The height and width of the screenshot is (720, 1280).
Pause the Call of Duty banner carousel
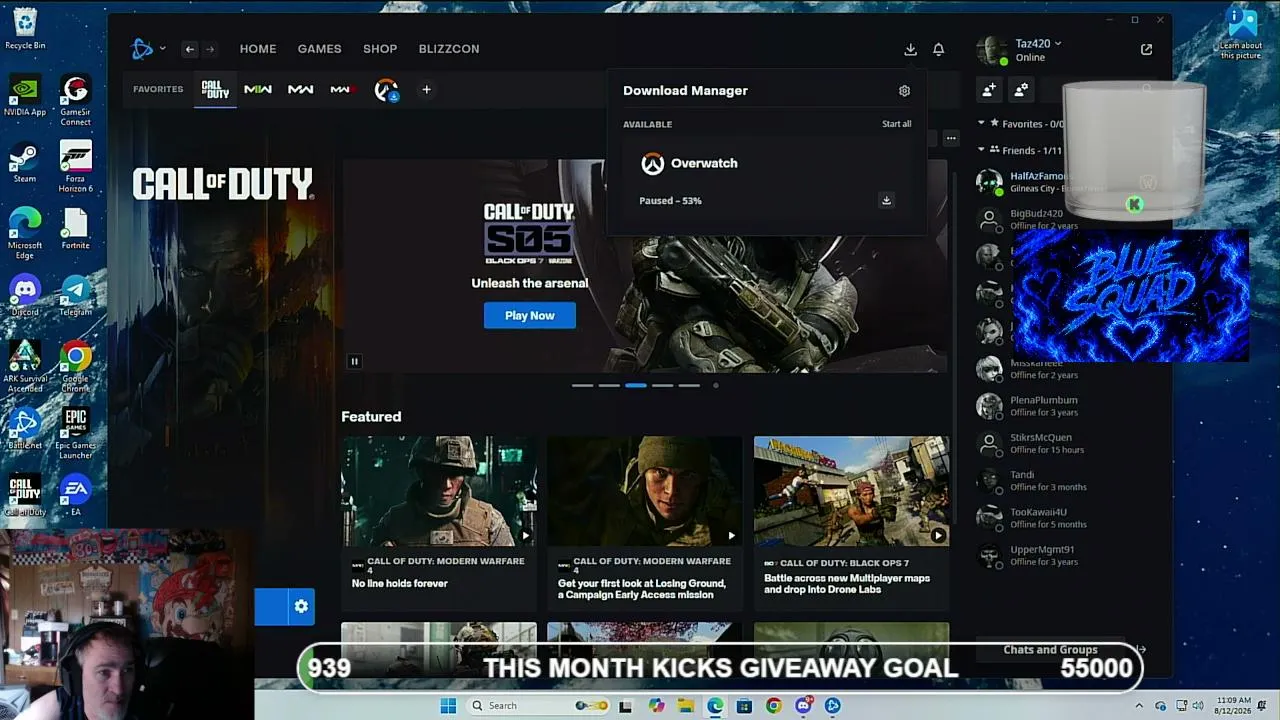click(x=354, y=361)
